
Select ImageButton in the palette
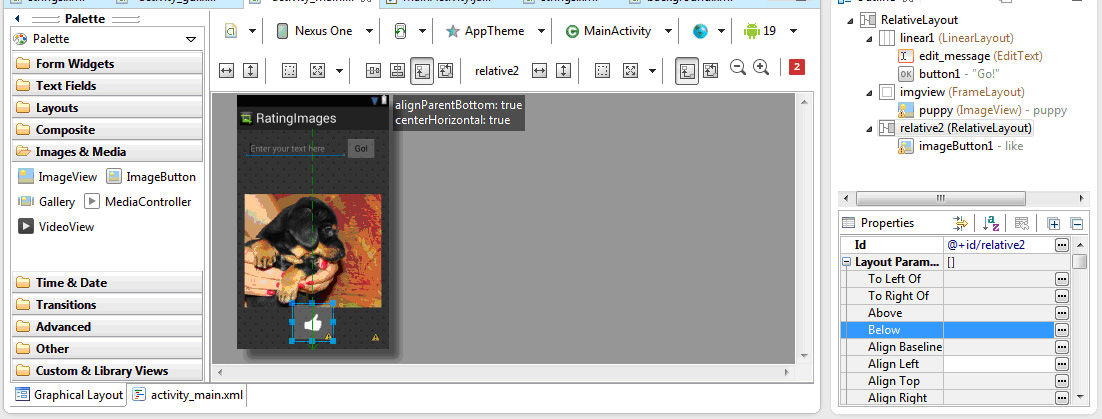pos(151,177)
